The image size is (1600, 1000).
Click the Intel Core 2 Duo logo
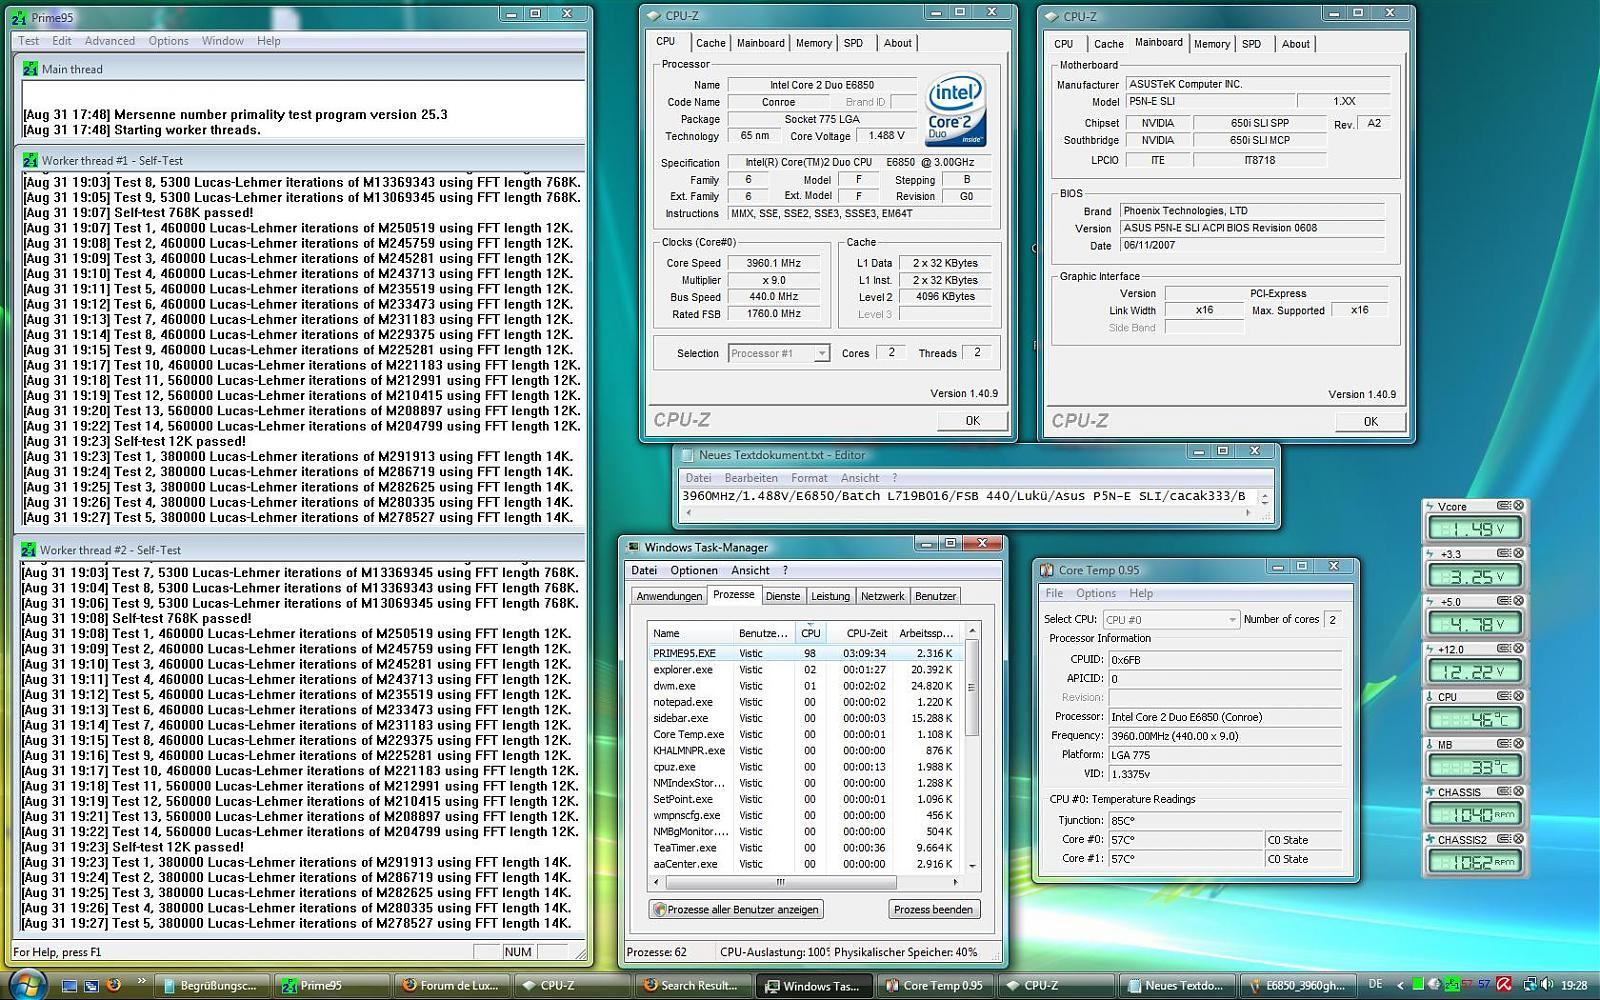(x=954, y=109)
